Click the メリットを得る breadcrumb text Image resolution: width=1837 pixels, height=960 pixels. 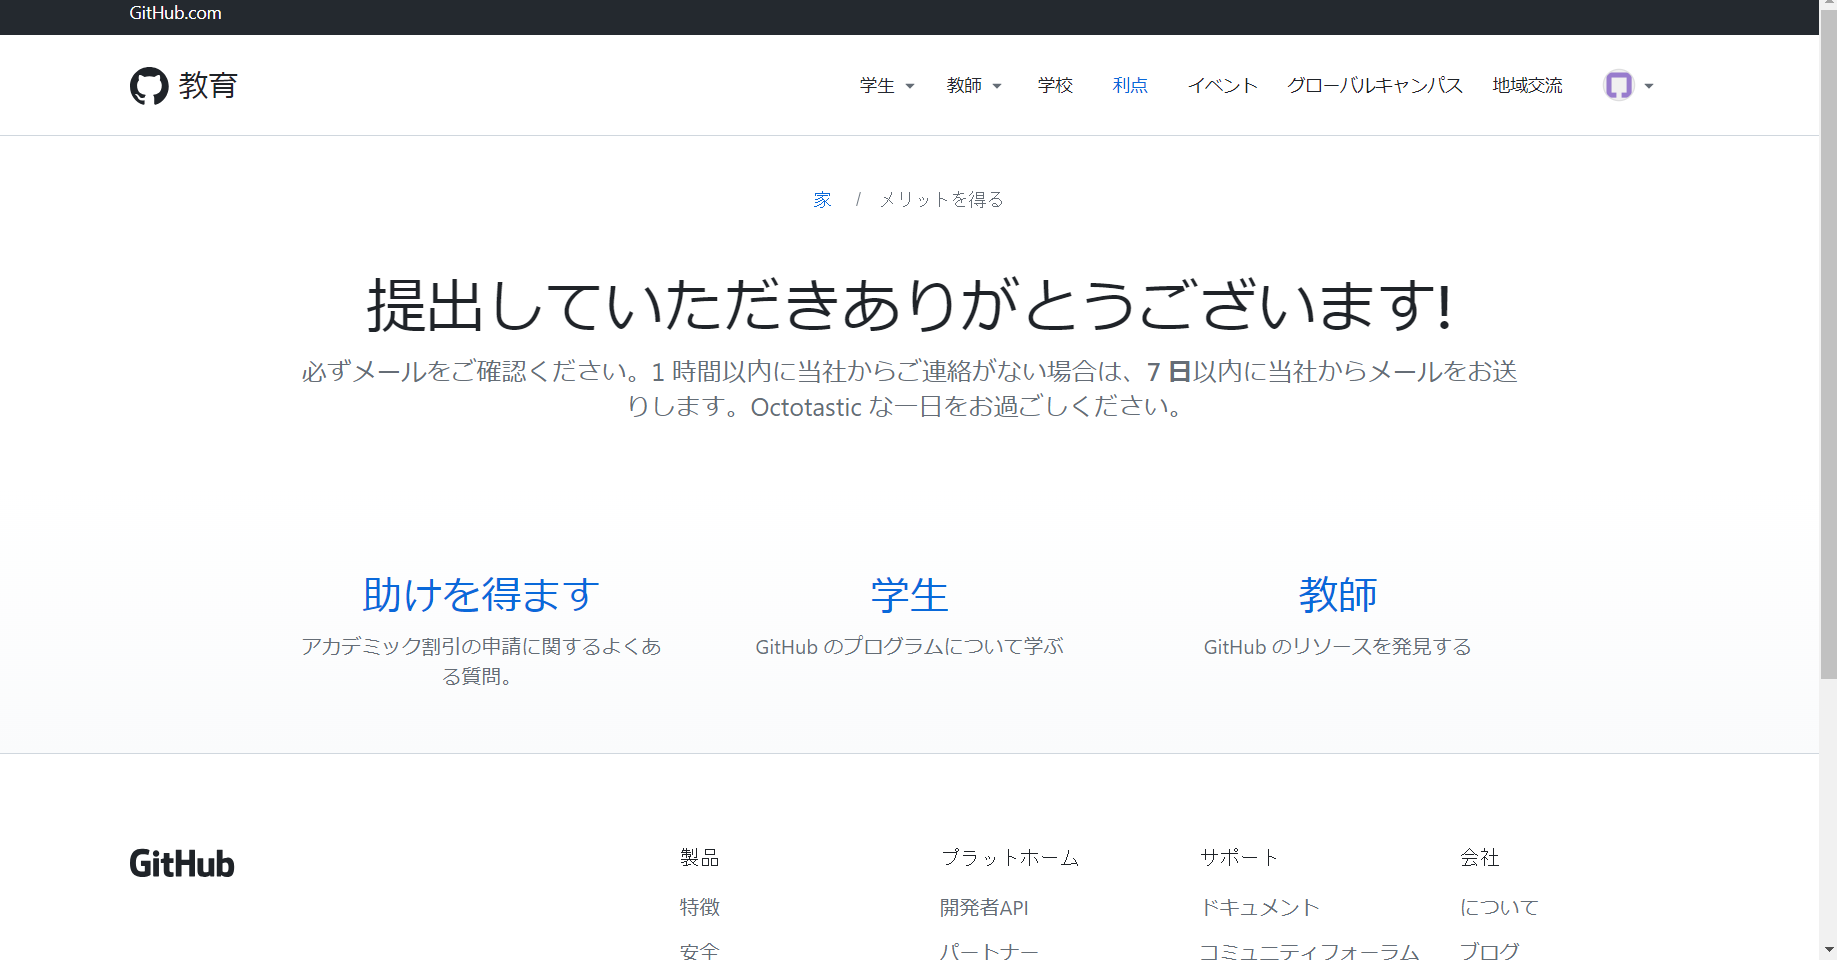tap(942, 200)
